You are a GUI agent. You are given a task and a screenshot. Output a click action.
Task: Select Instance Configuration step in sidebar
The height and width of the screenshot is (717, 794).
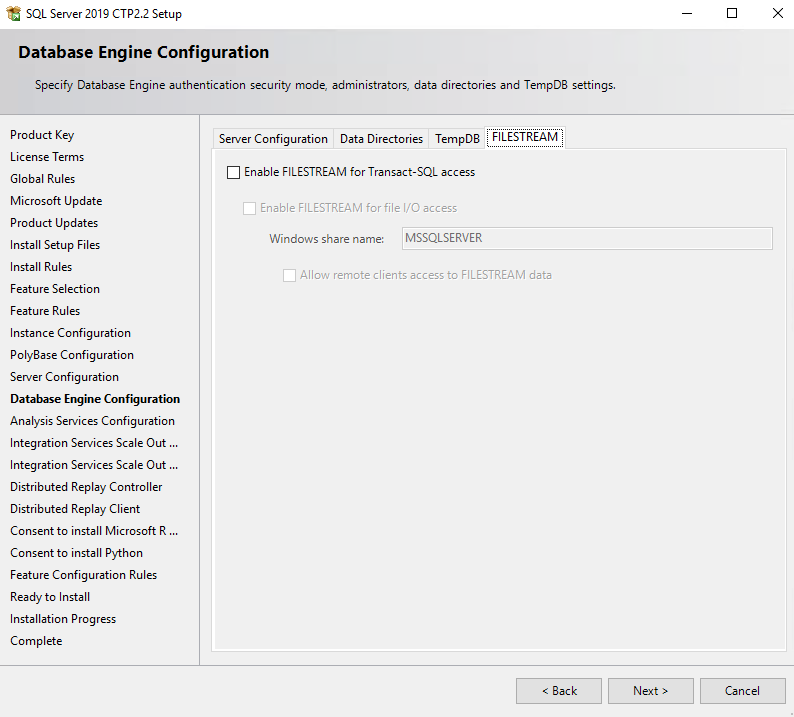(x=70, y=333)
